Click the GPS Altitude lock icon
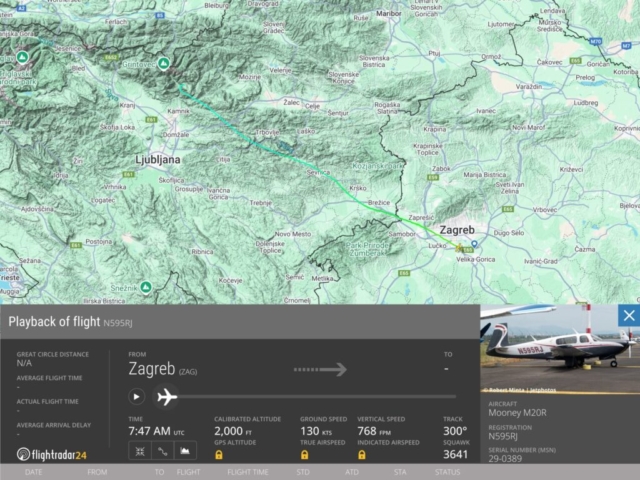 219,454
